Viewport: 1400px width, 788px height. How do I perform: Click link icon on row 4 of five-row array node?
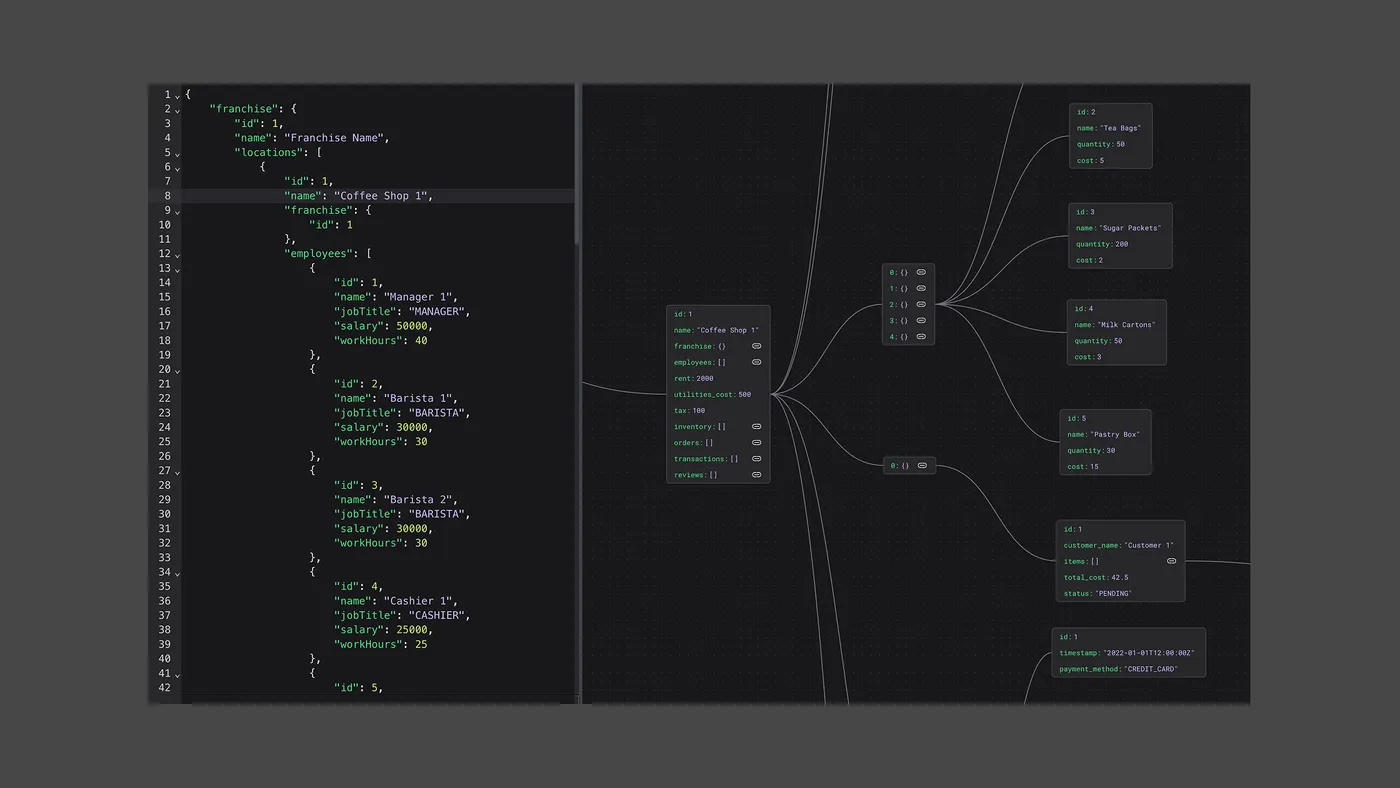point(921,337)
